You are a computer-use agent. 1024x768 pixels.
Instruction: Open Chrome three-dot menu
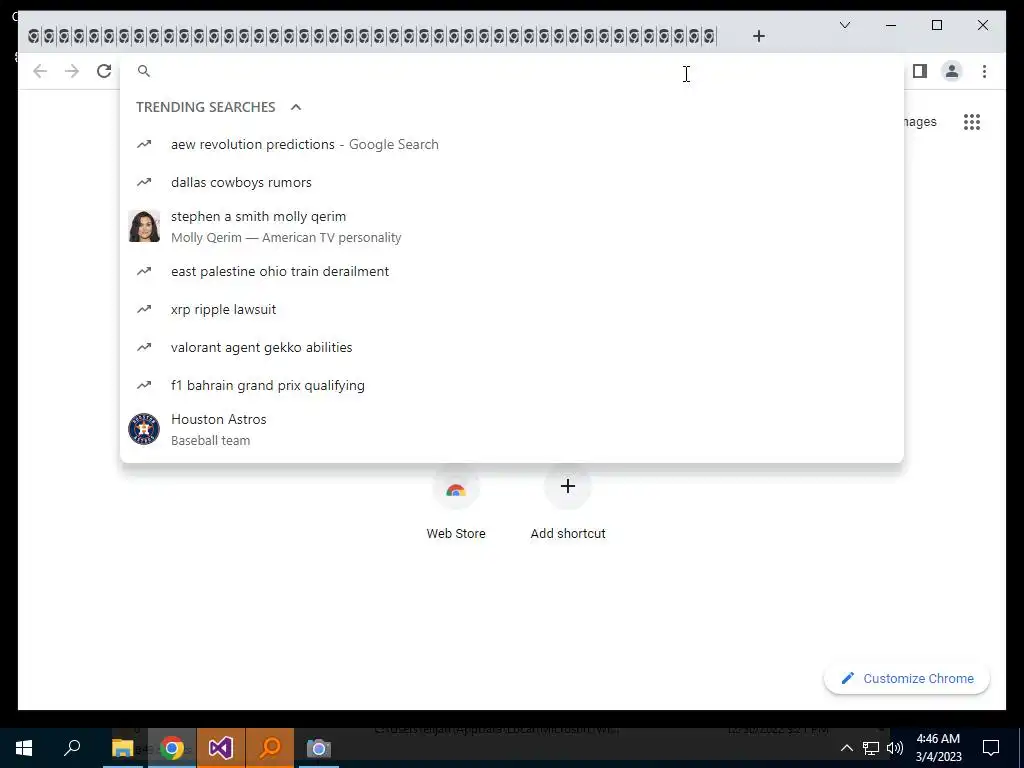pos(984,71)
